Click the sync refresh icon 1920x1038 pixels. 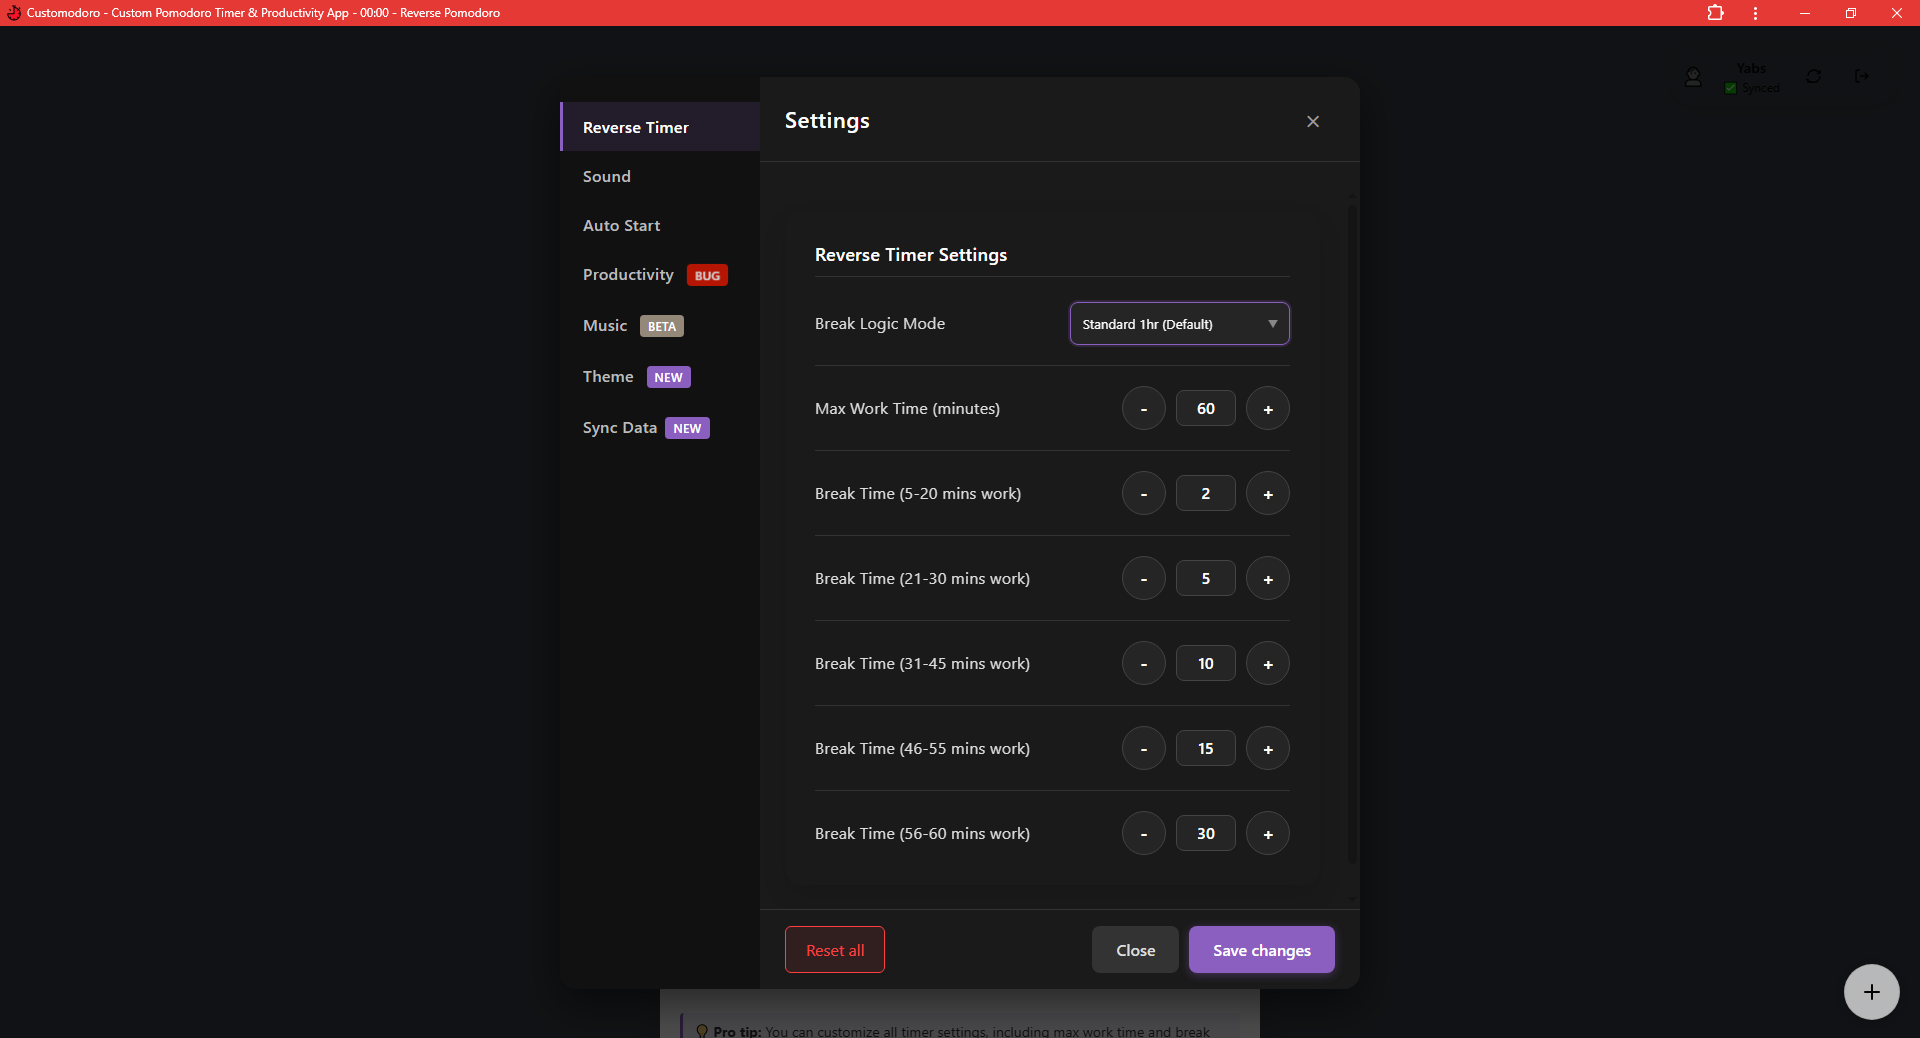pyautogui.click(x=1813, y=76)
